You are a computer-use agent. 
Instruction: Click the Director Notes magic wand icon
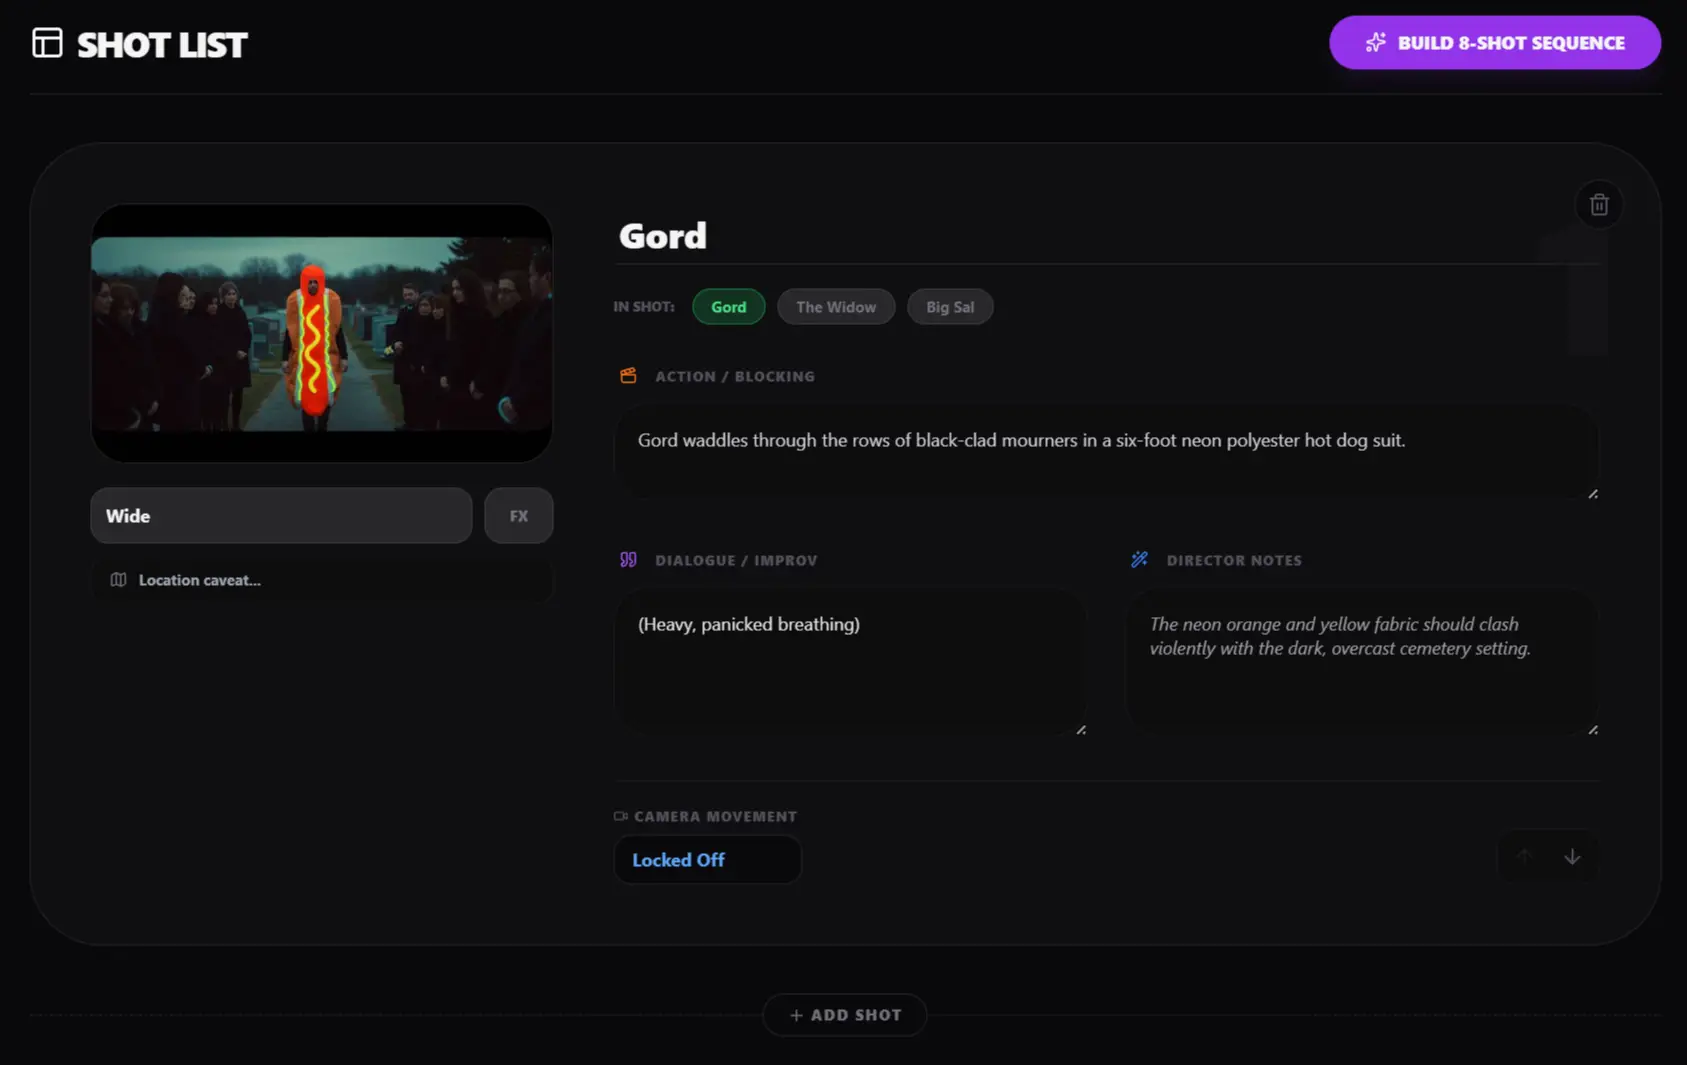click(1139, 560)
